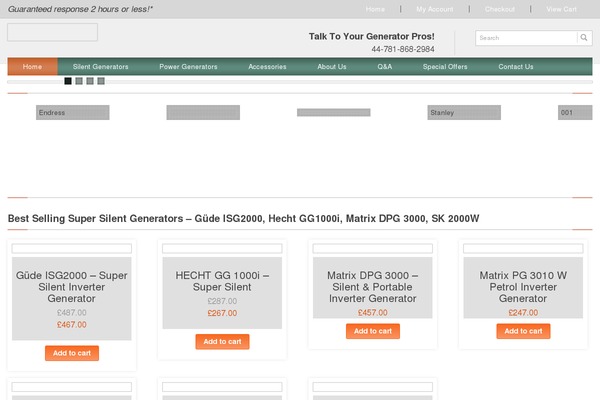Open Special Offers menu item
The width and height of the screenshot is (600, 400).
445,67
